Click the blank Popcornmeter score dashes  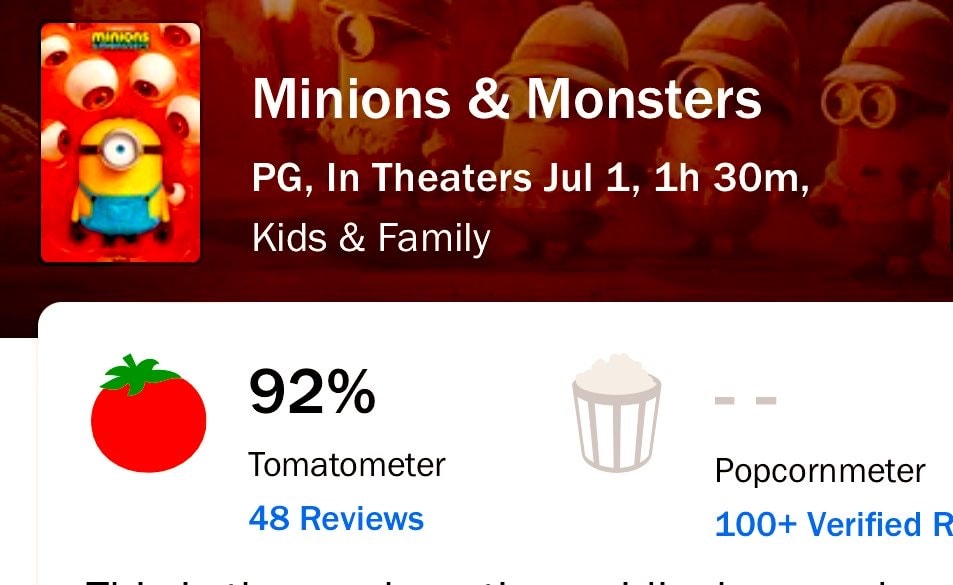point(746,400)
